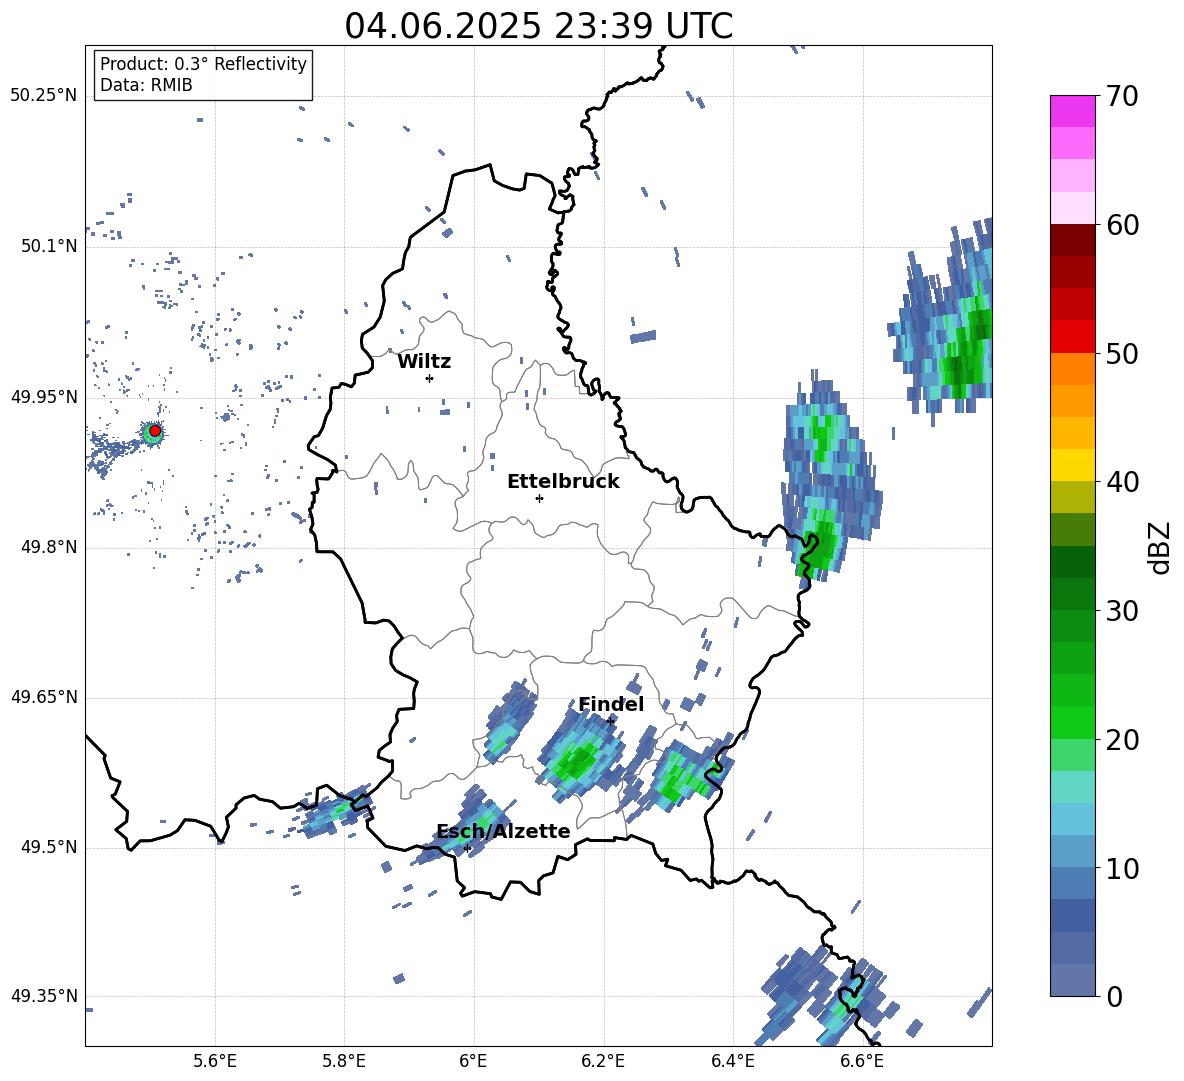
Task: Click the colorbar tick label 10
Action: (1122, 868)
